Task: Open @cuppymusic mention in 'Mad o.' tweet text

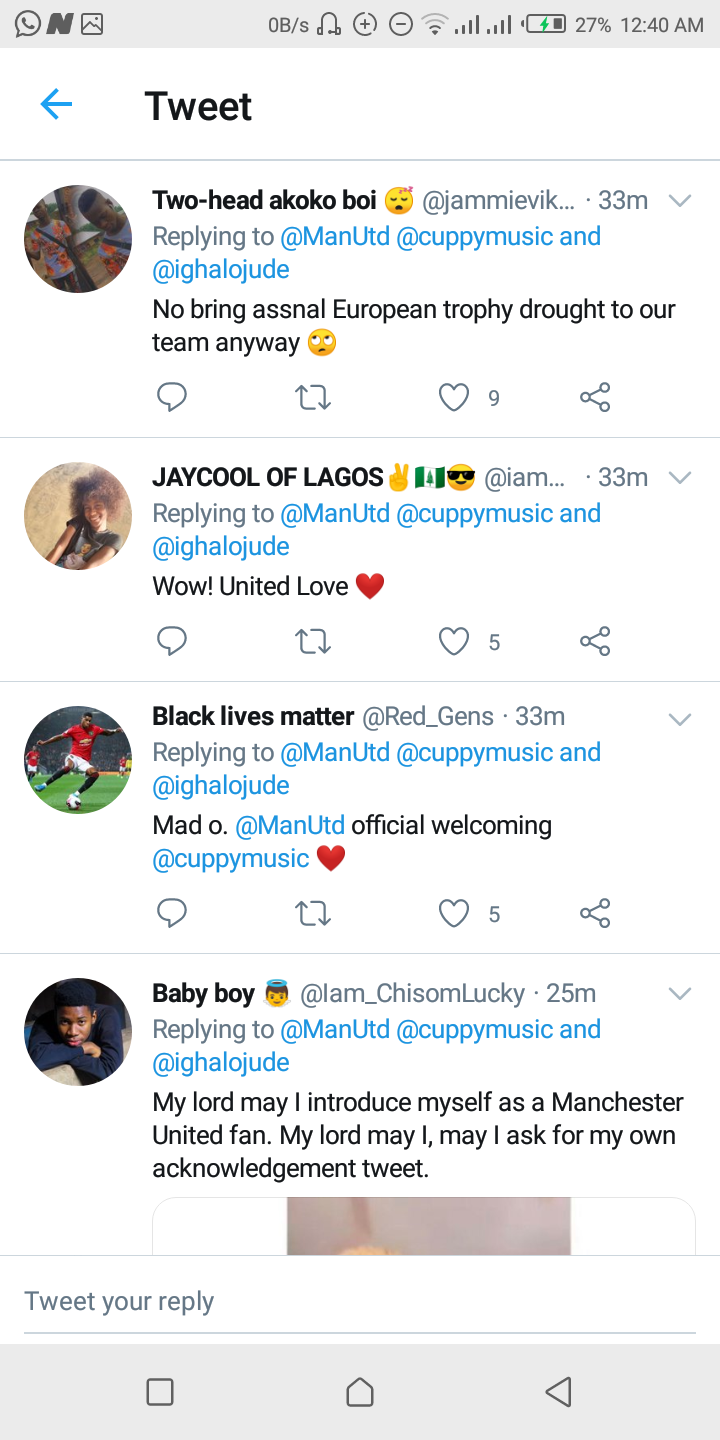Action: [x=231, y=859]
